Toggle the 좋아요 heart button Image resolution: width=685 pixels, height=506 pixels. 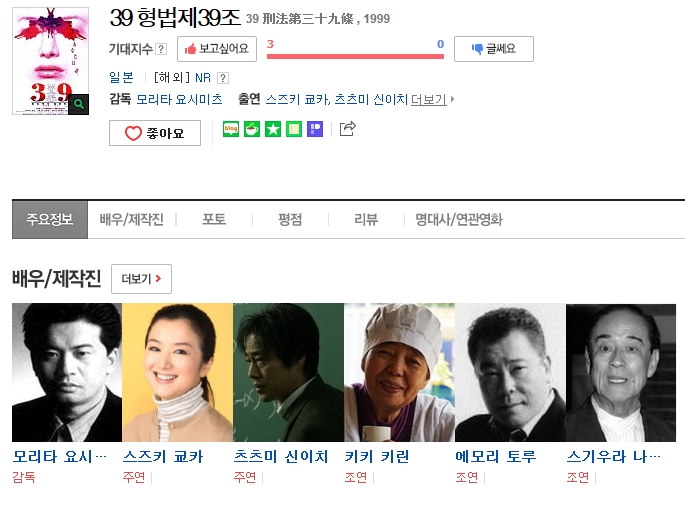click(155, 133)
